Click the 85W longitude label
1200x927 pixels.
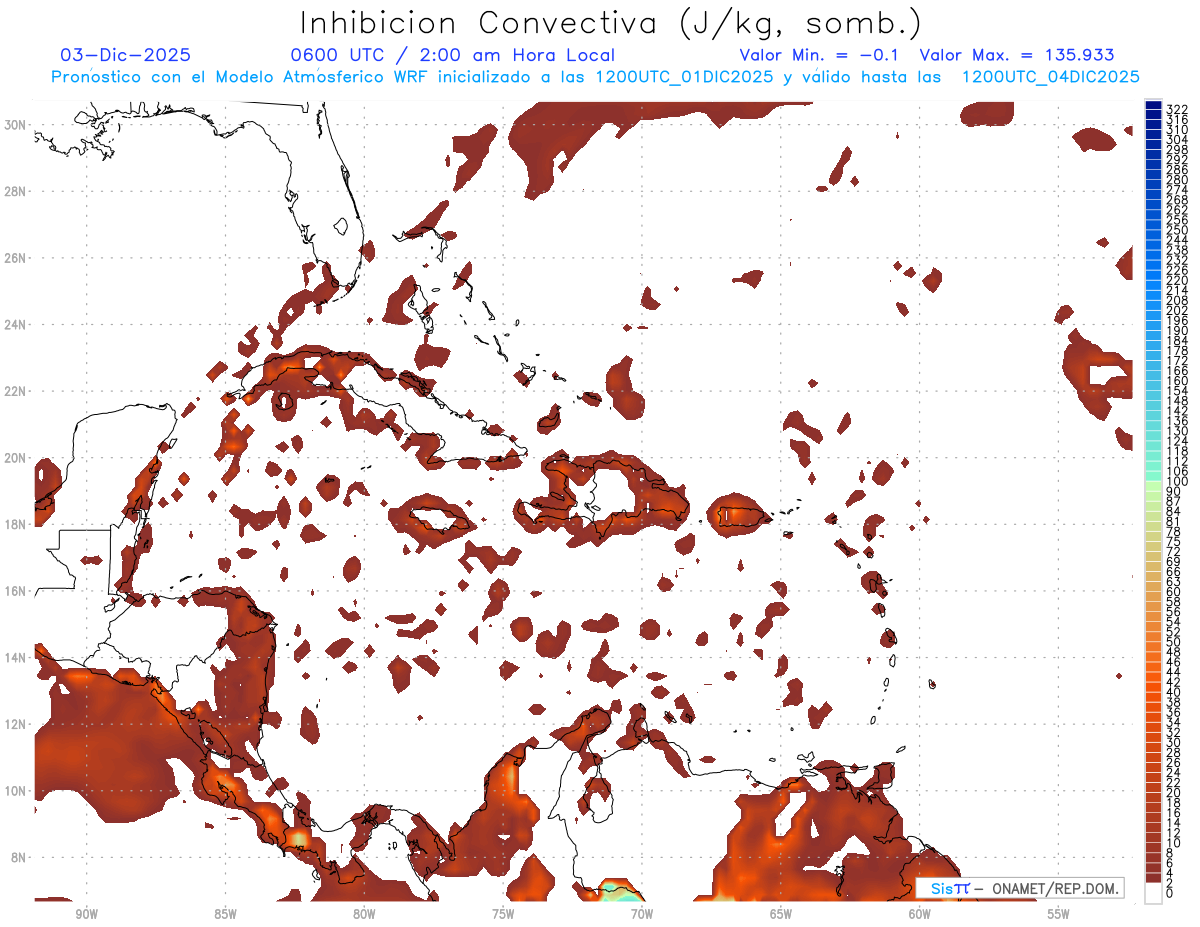(225, 914)
